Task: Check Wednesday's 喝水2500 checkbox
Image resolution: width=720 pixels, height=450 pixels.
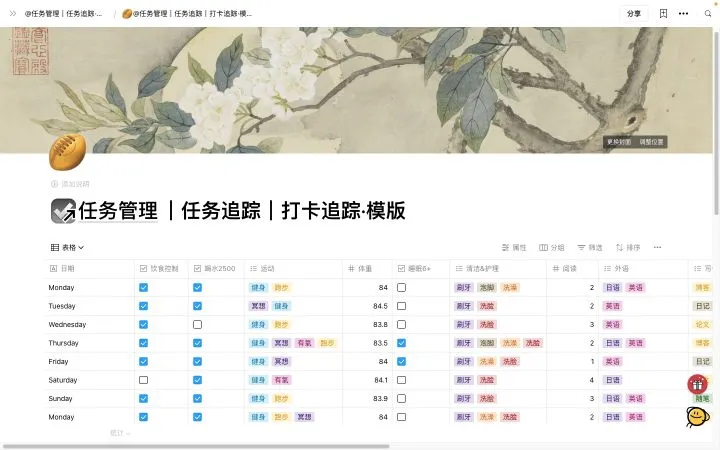Action: [x=197, y=325]
